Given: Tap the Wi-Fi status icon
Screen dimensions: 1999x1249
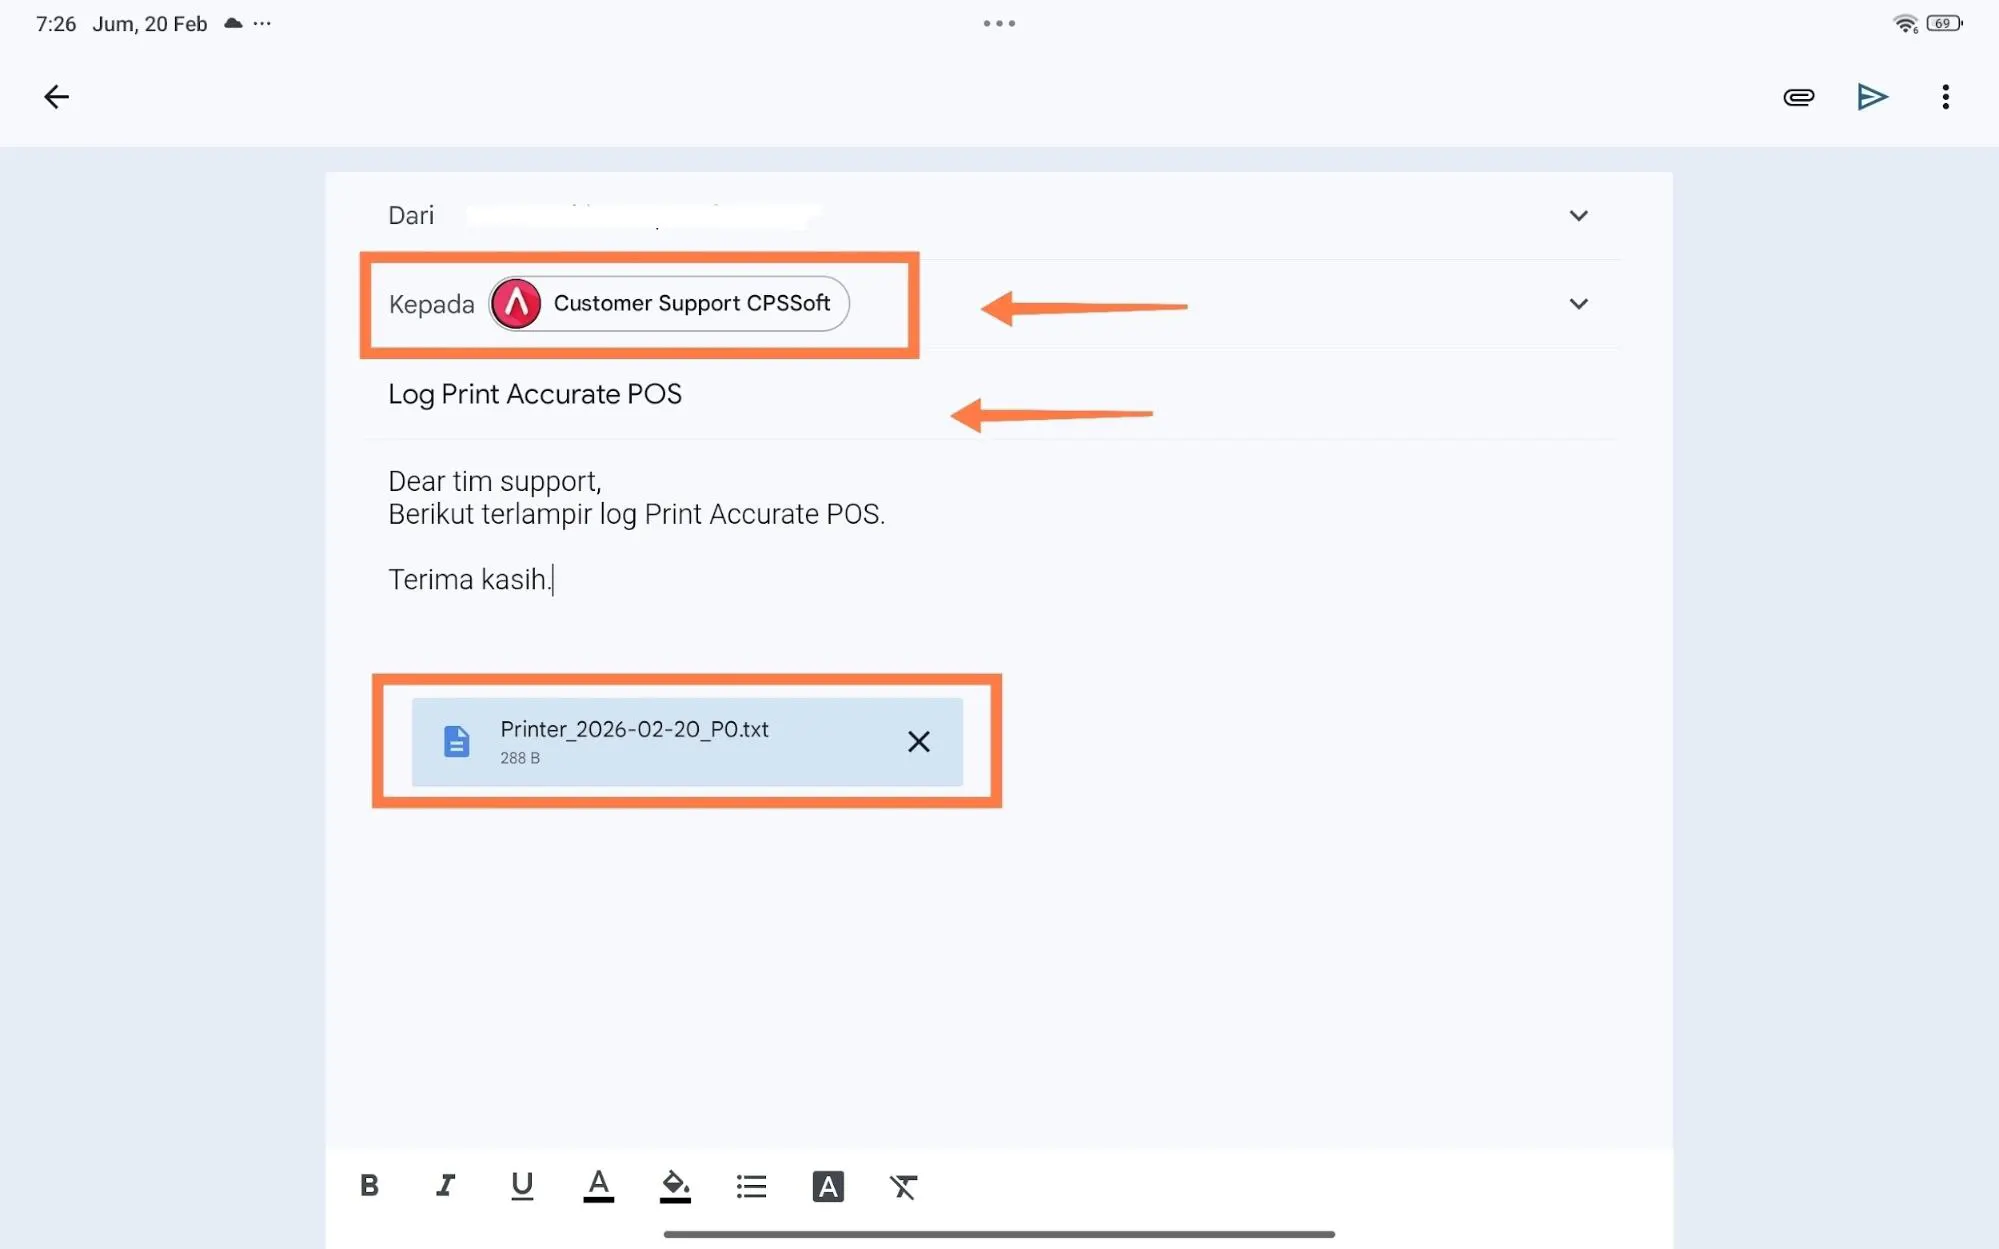Looking at the screenshot, I should pos(1905,23).
